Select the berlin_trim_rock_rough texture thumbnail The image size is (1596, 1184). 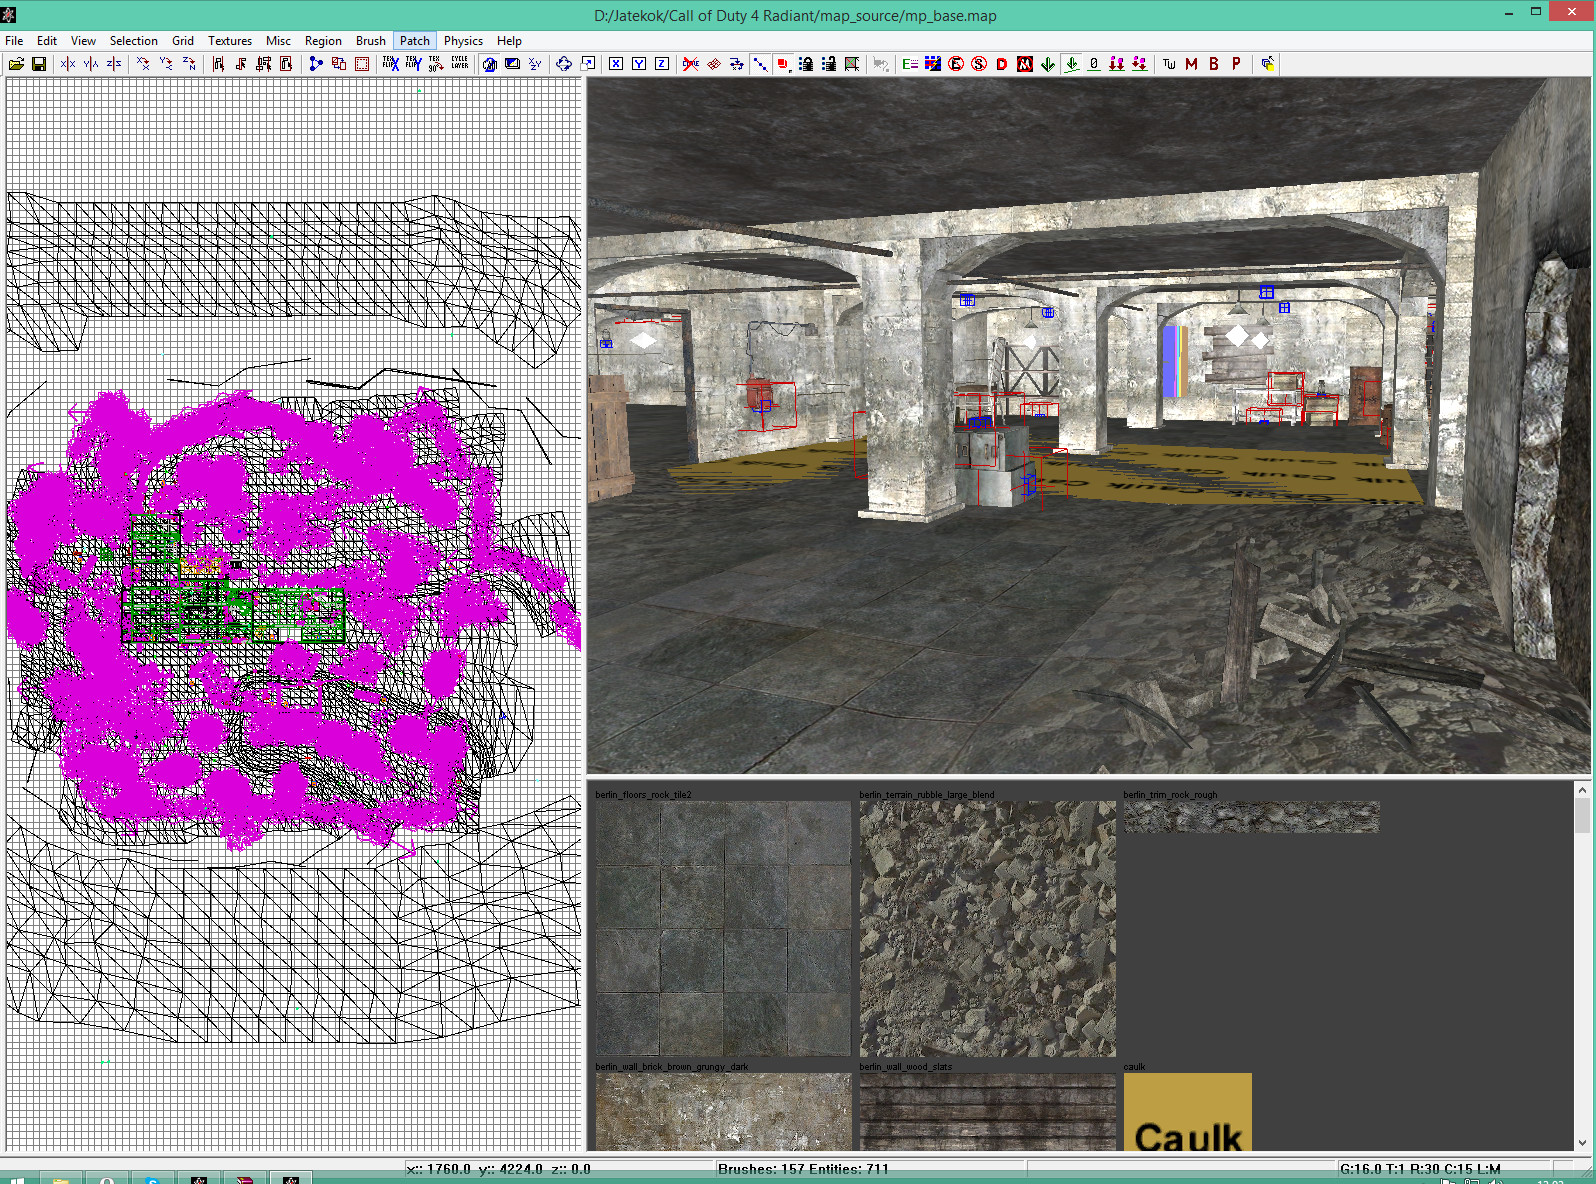[1251, 817]
